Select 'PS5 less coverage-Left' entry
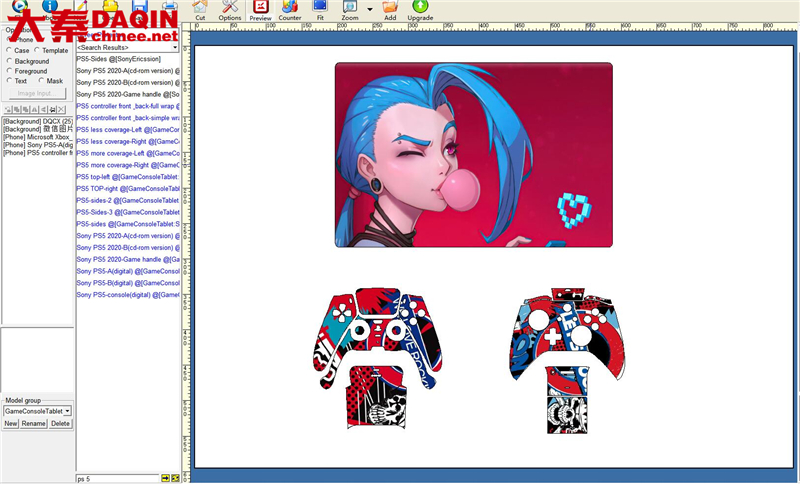This screenshot has height=484, width=800. (x=128, y=130)
